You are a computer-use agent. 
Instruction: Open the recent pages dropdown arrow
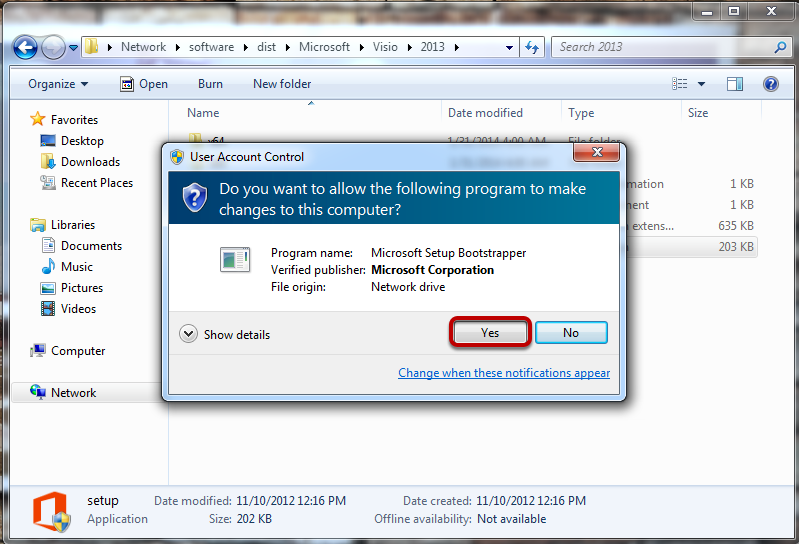pos(73,48)
